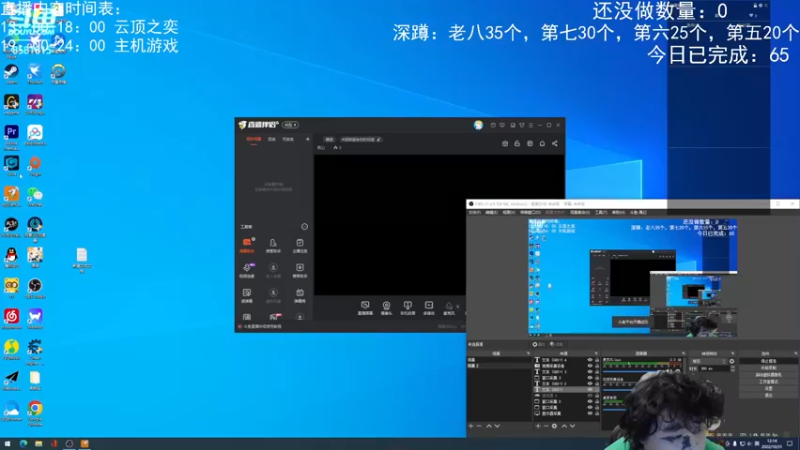Click the bottom mixer channel volume slider
The height and width of the screenshot is (450, 800).
click(614, 410)
